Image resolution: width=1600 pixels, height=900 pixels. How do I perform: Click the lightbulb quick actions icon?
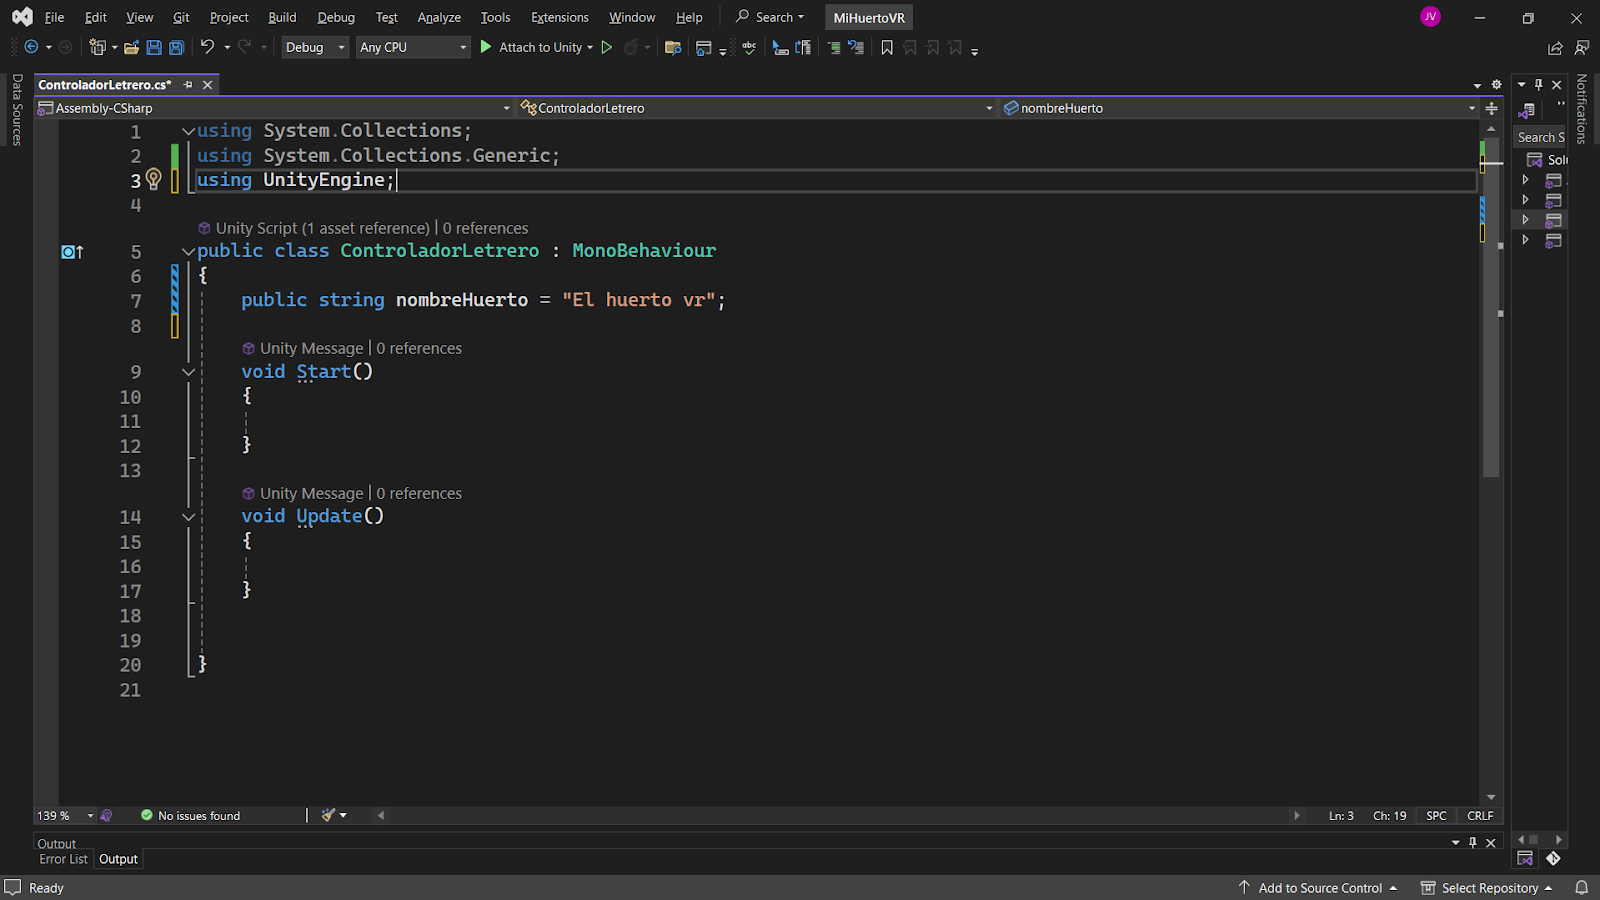pyautogui.click(x=153, y=179)
